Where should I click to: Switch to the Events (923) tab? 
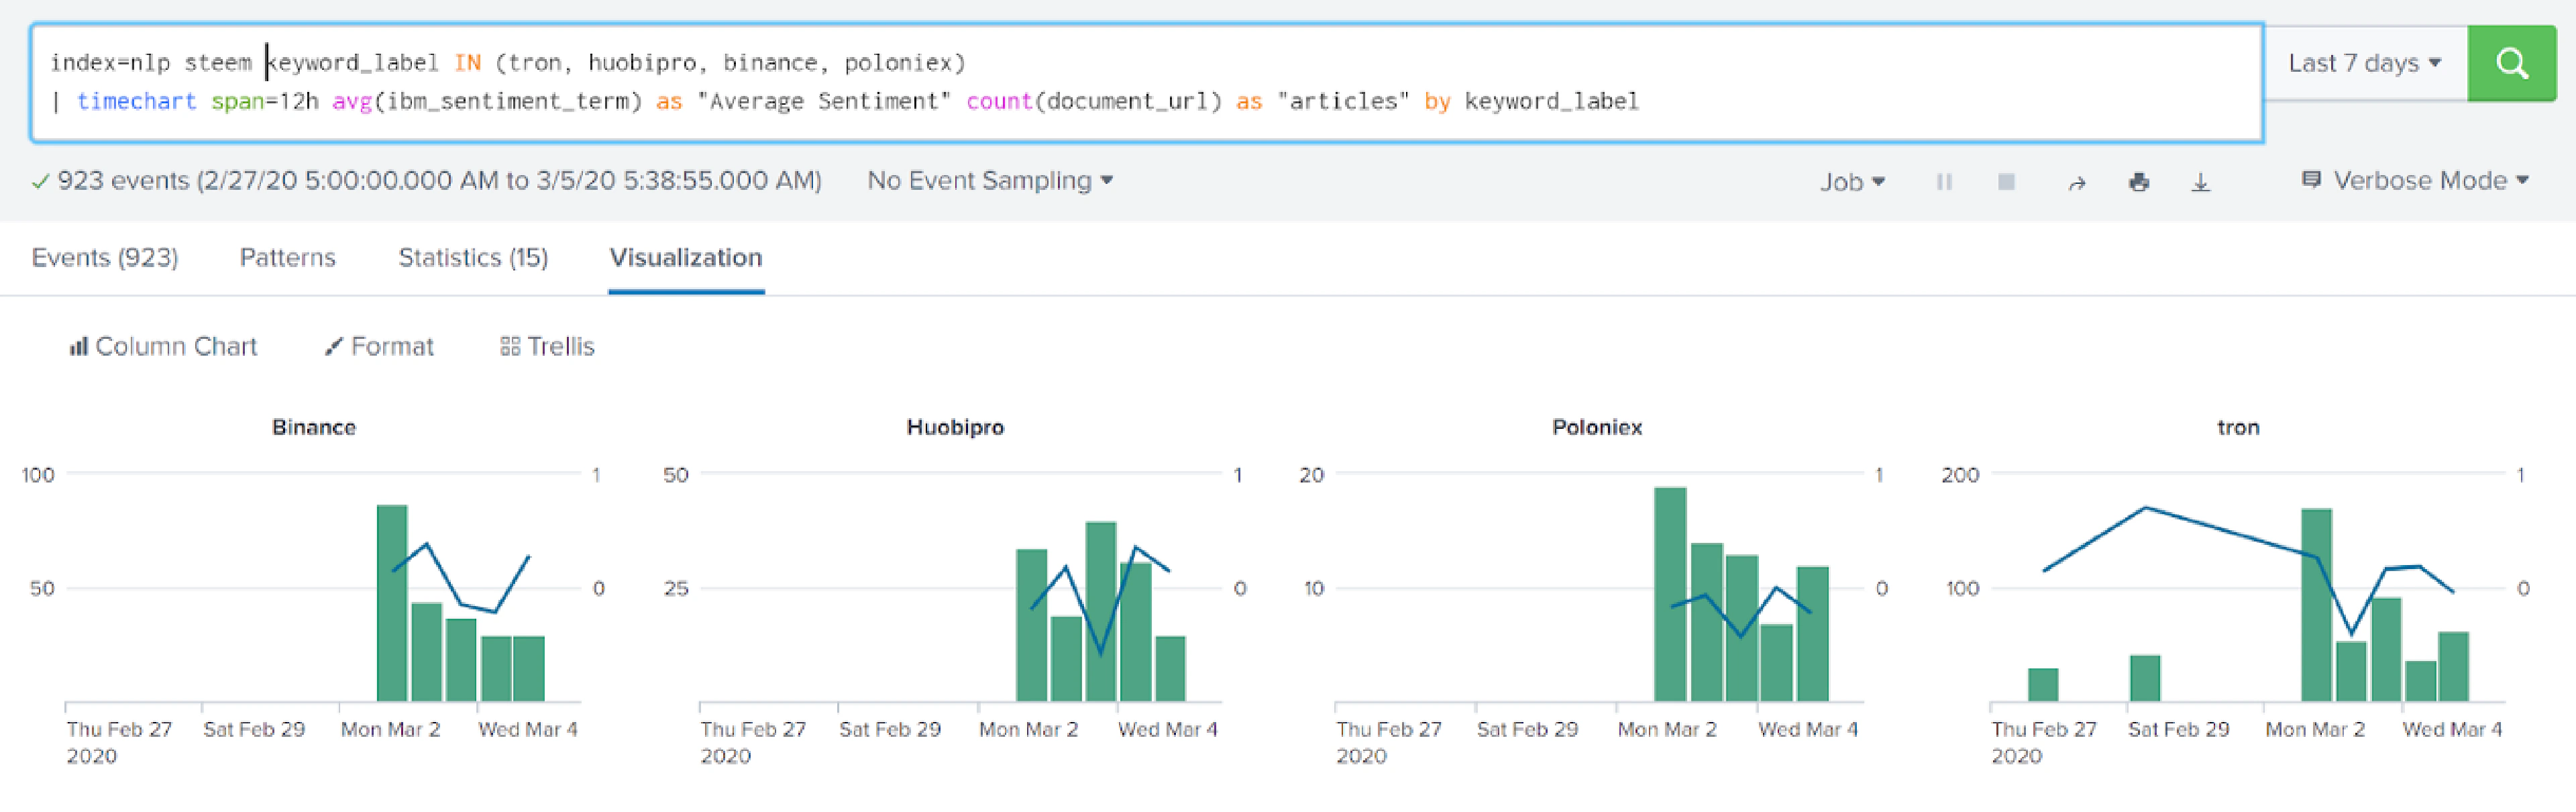coord(105,258)
